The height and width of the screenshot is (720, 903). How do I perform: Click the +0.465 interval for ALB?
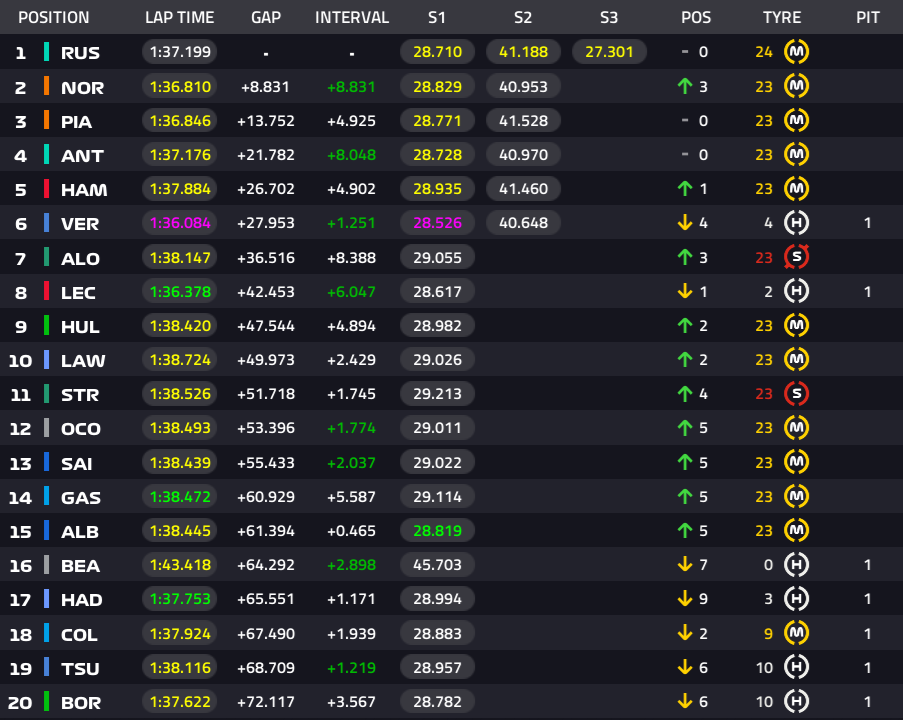[351, 530]
